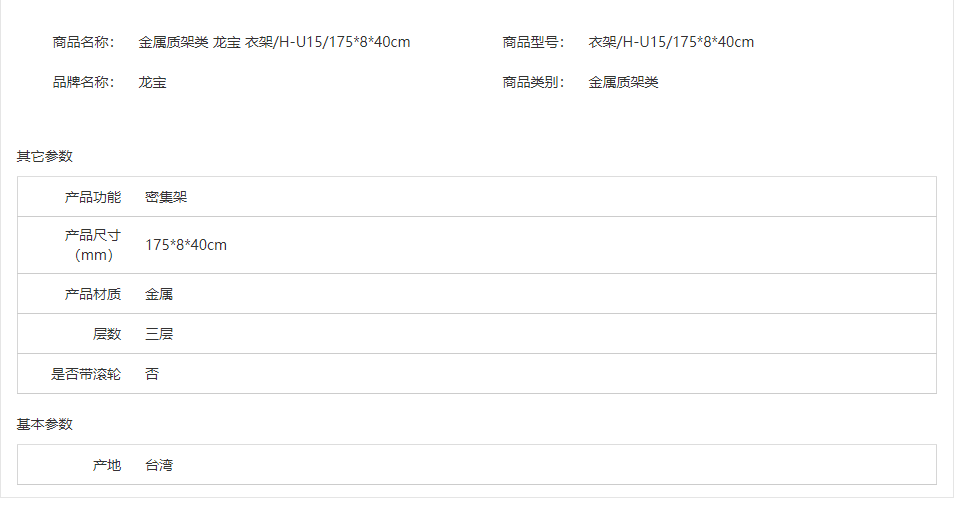Click the 基本参数 section heading
This screenshot has height=509, width=975.
coord(45,424)
